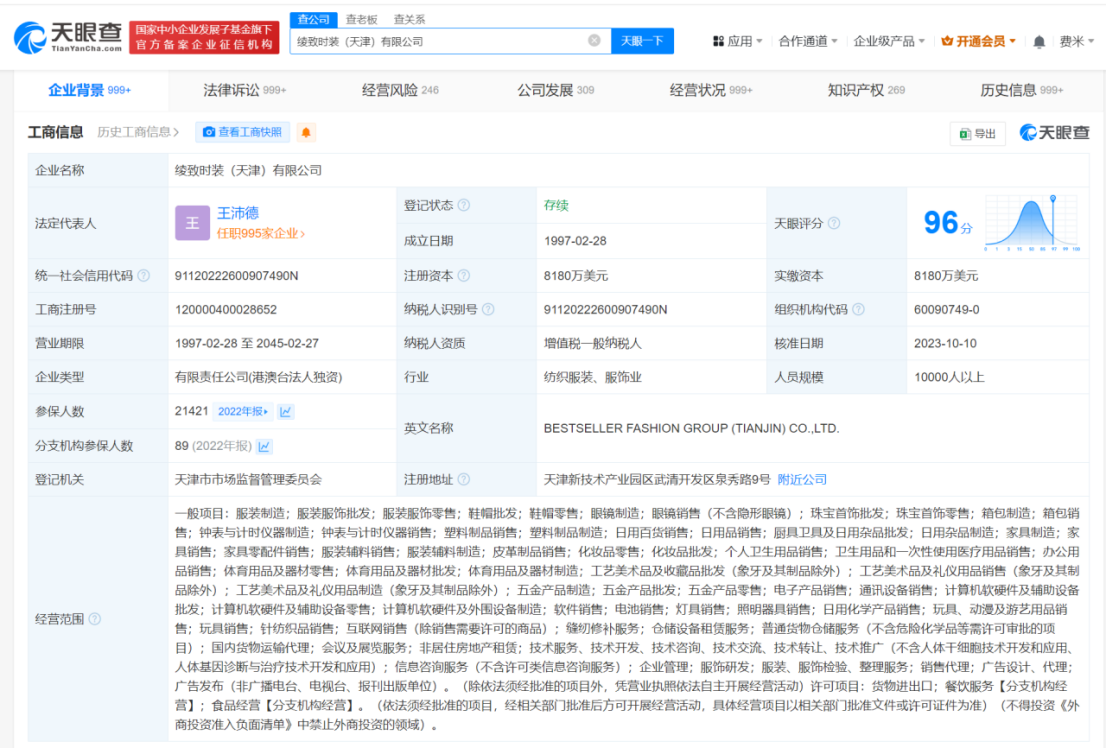This screenshot has width=1106, height=748.
Task: Open the 附近公司 link
Action: point(802,480)
